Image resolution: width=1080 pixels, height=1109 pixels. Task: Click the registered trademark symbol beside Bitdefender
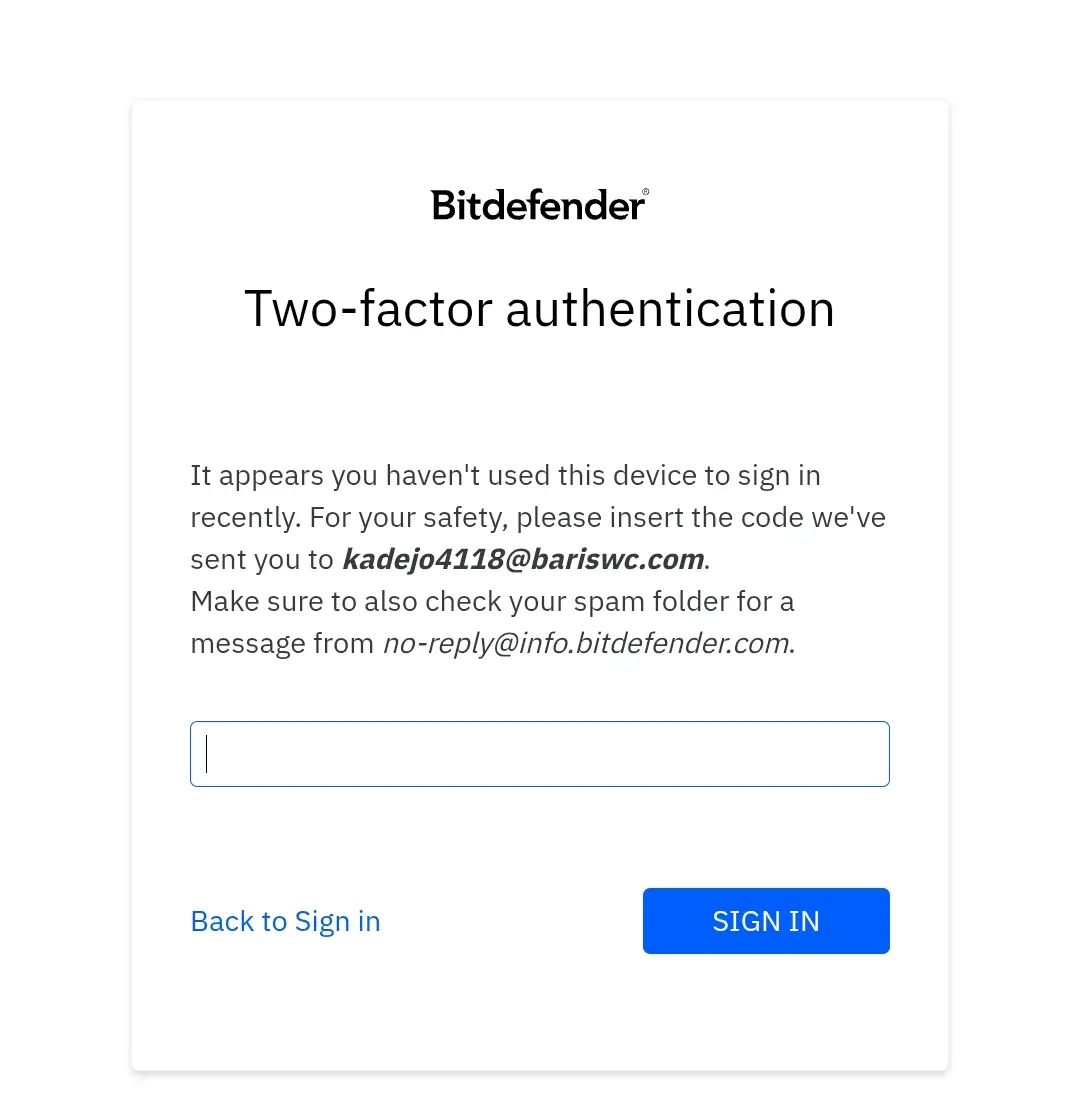coord(645,192)
